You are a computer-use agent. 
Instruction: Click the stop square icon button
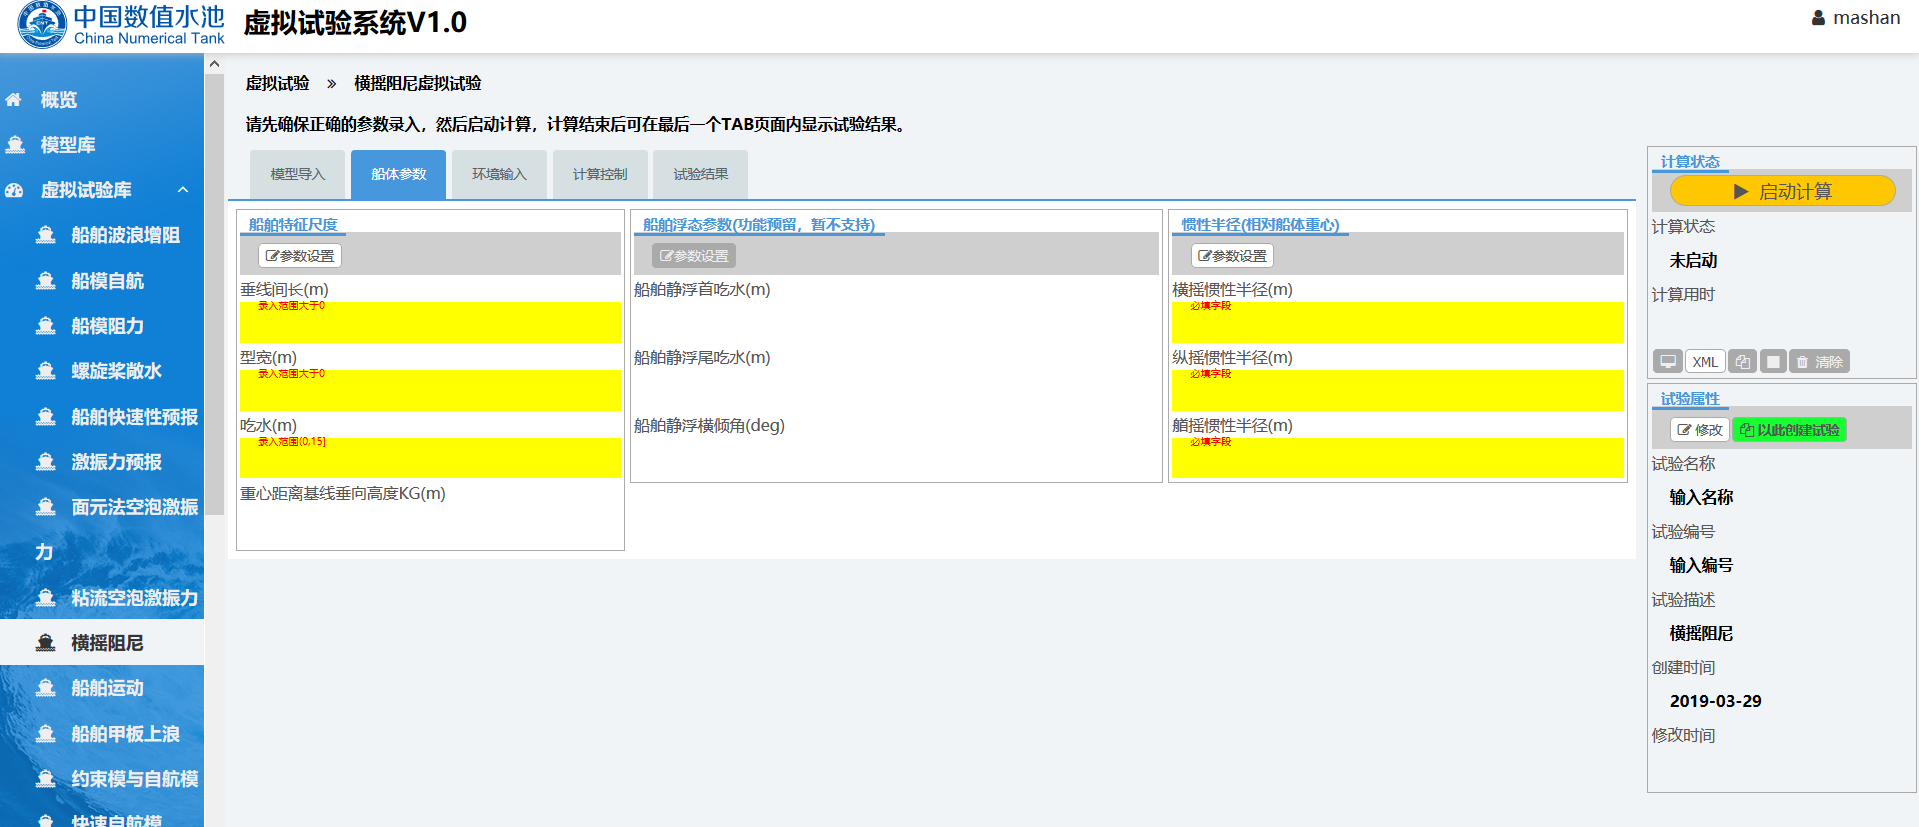(1773, 362)
